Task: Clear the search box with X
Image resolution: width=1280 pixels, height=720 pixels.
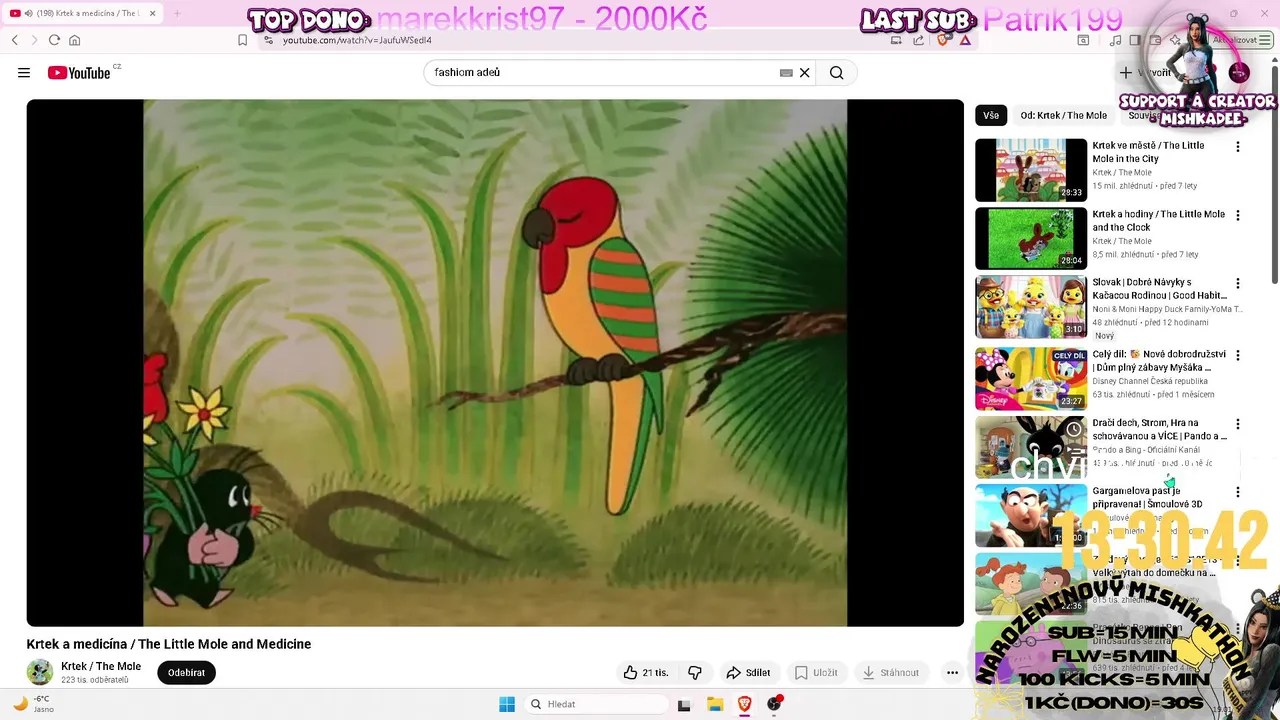Action: point(804,73)
